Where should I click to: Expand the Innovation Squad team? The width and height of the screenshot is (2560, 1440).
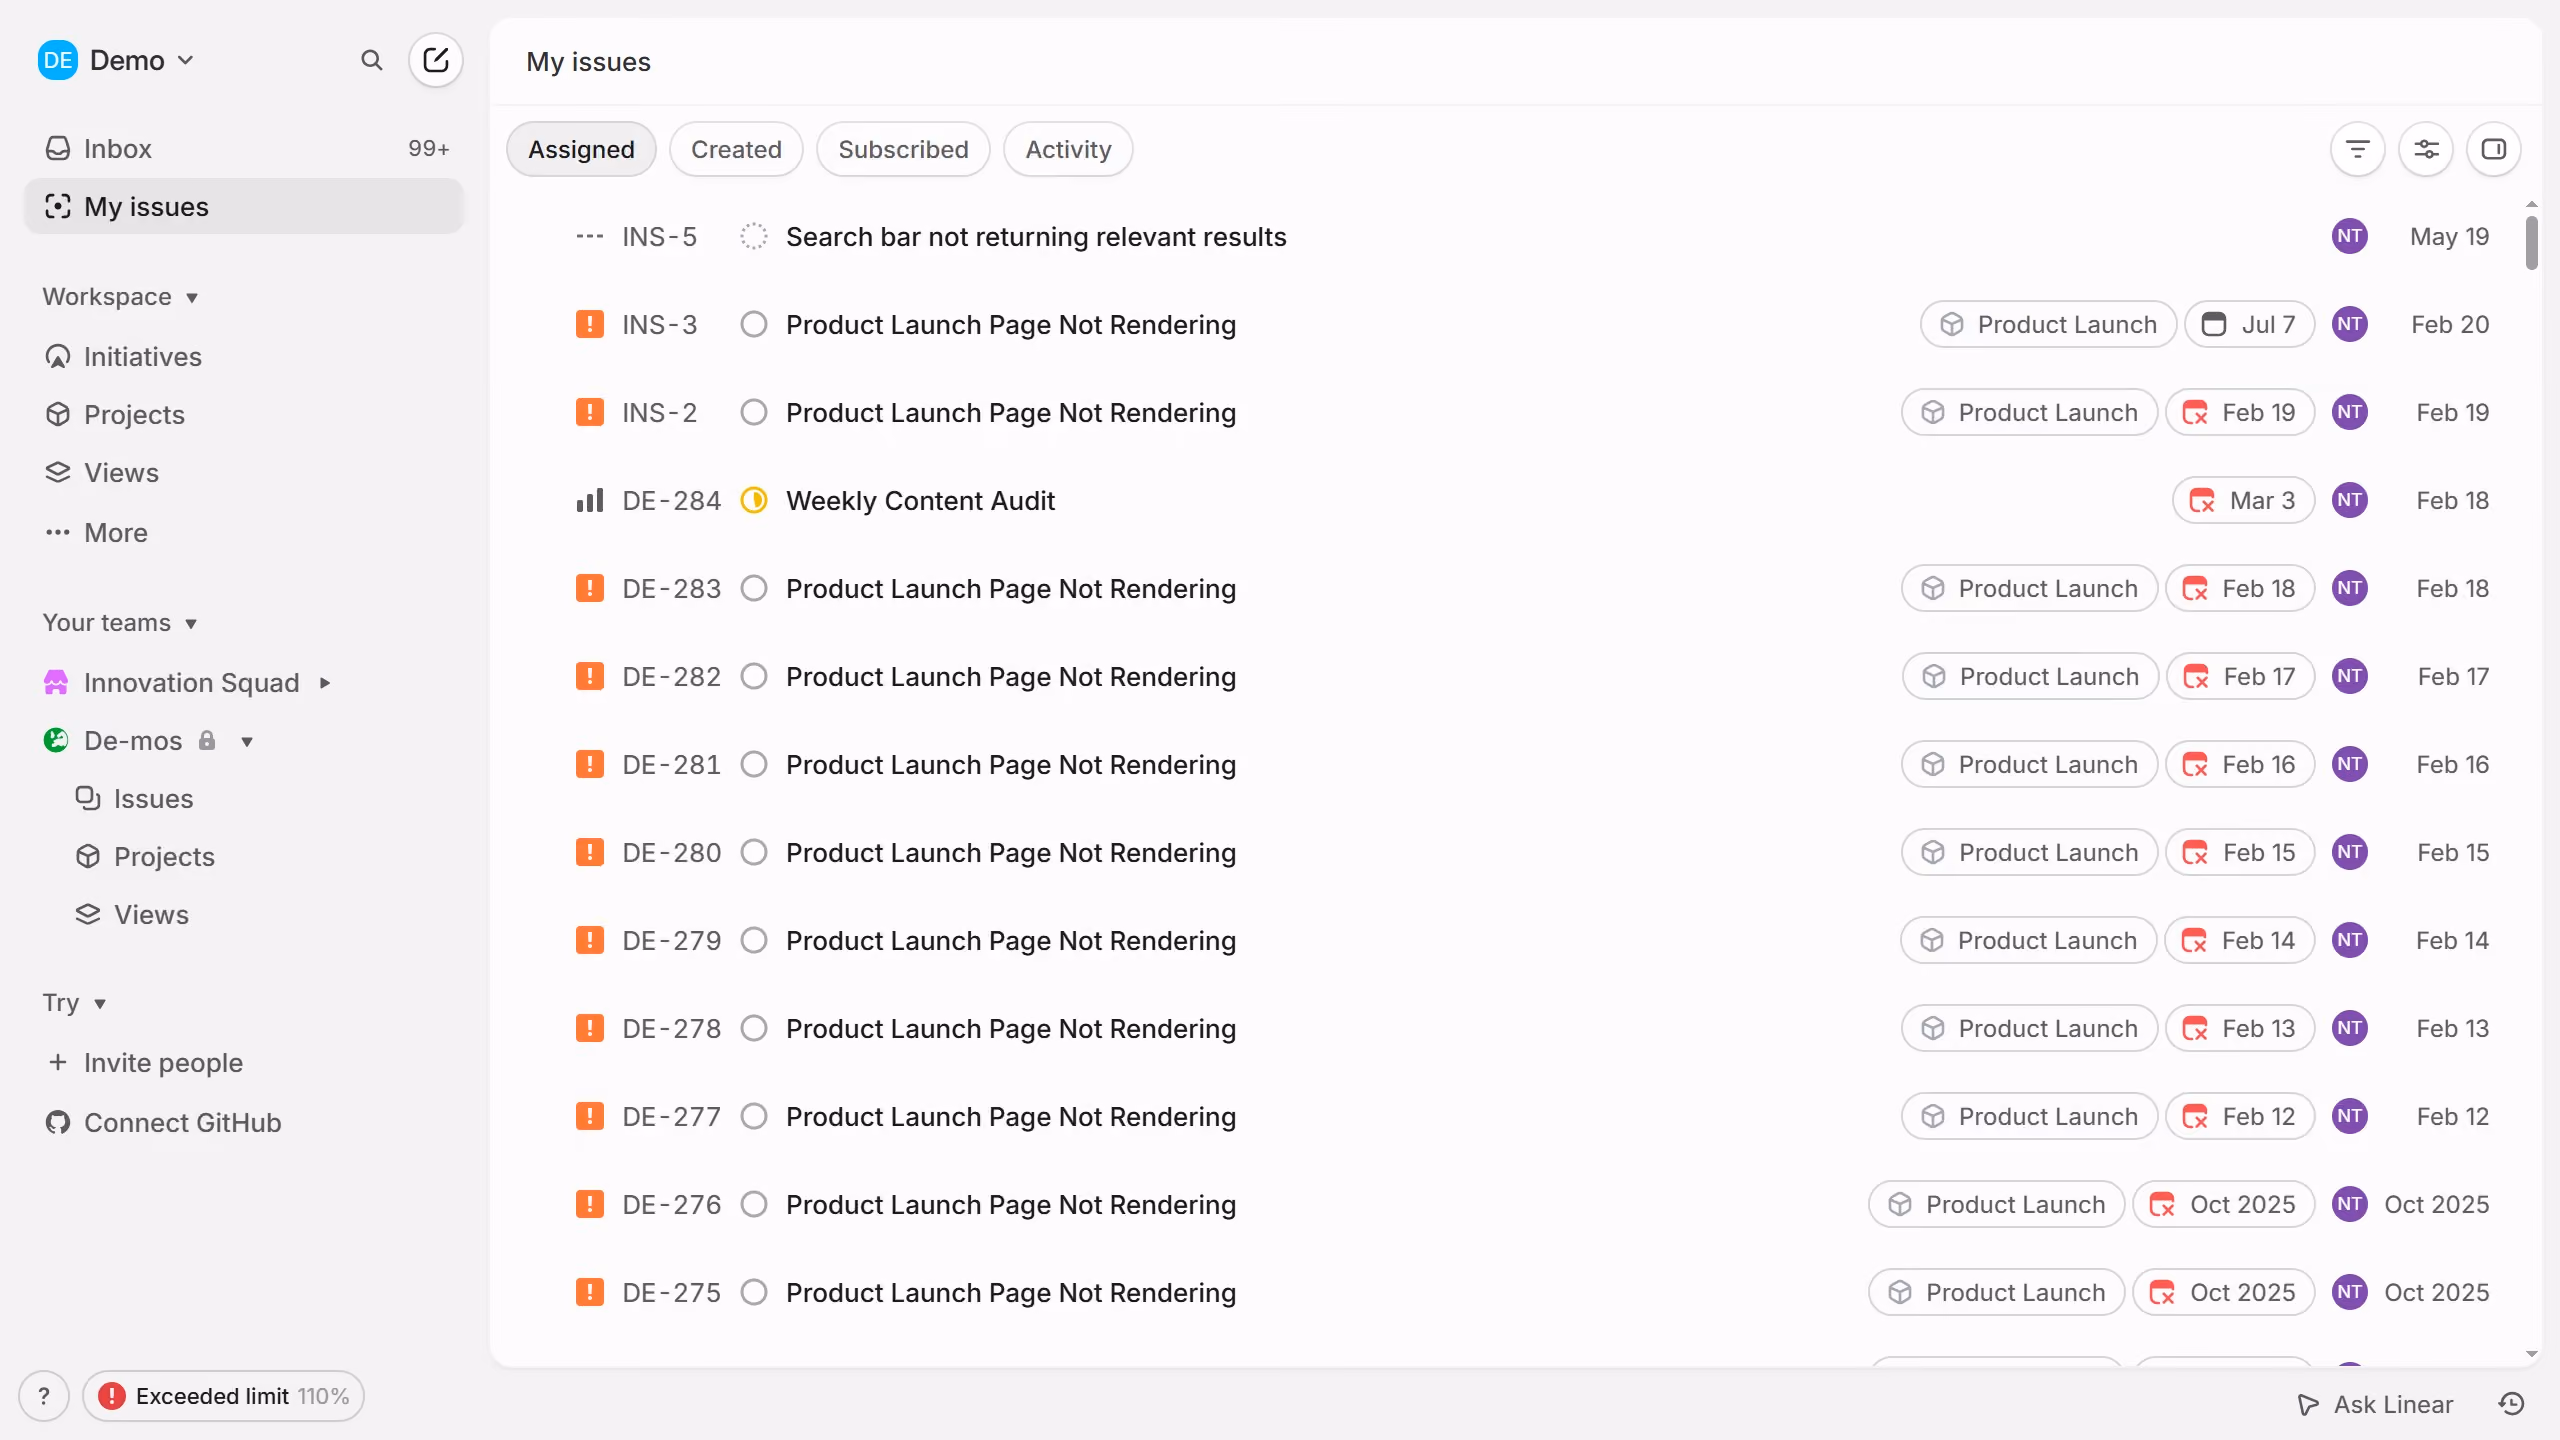(325, 683)
